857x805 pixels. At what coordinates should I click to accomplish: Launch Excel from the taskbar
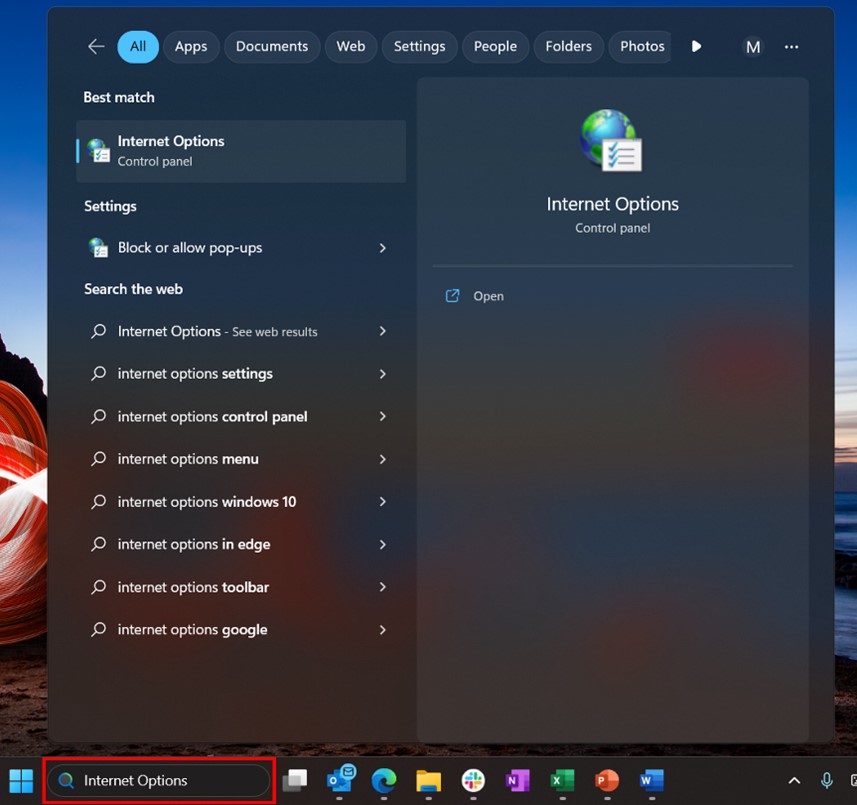[562, 780]
